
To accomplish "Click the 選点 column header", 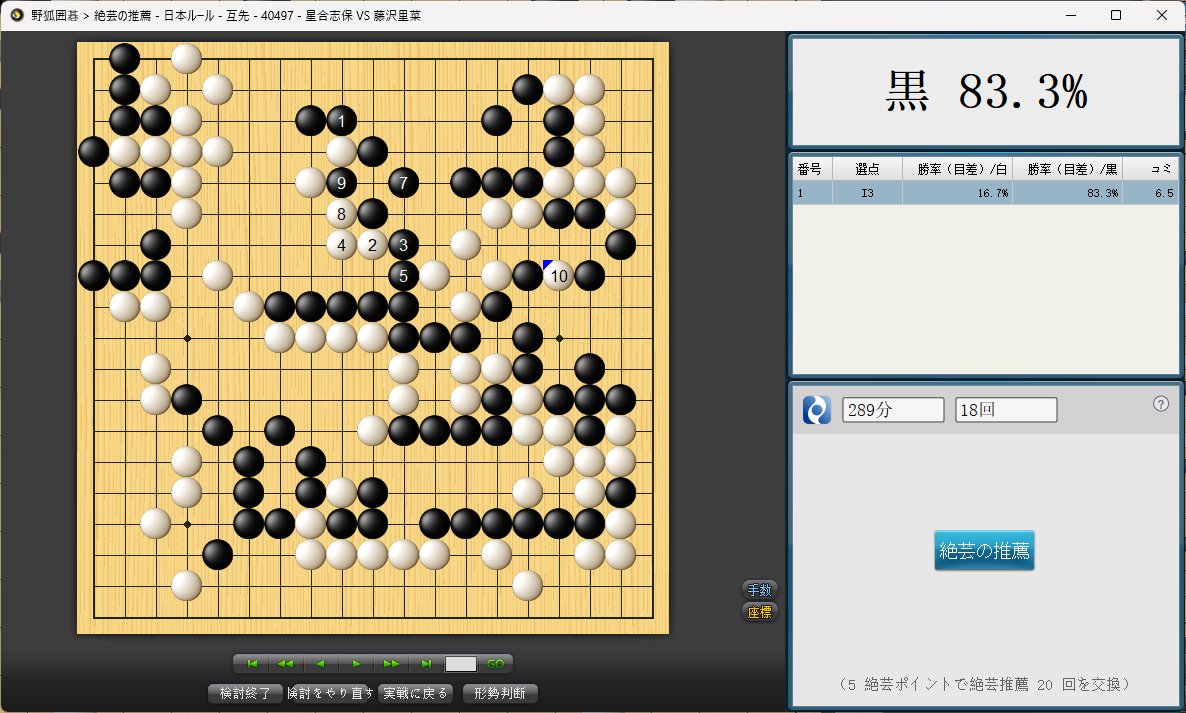I will (x=867, y=169).
